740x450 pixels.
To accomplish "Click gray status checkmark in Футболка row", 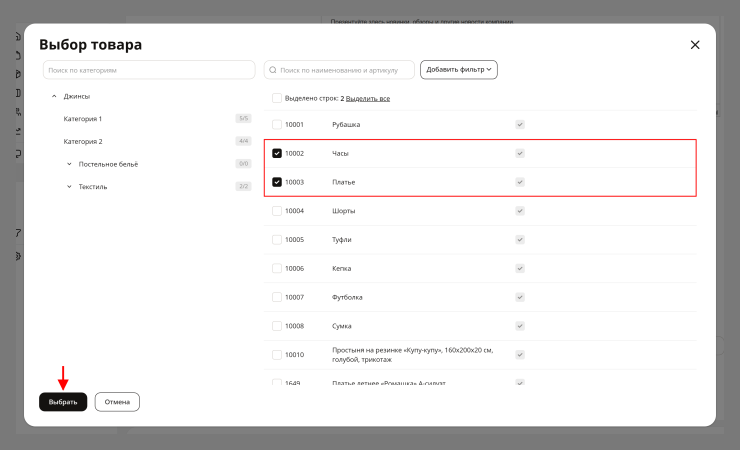I will [520, 297].
